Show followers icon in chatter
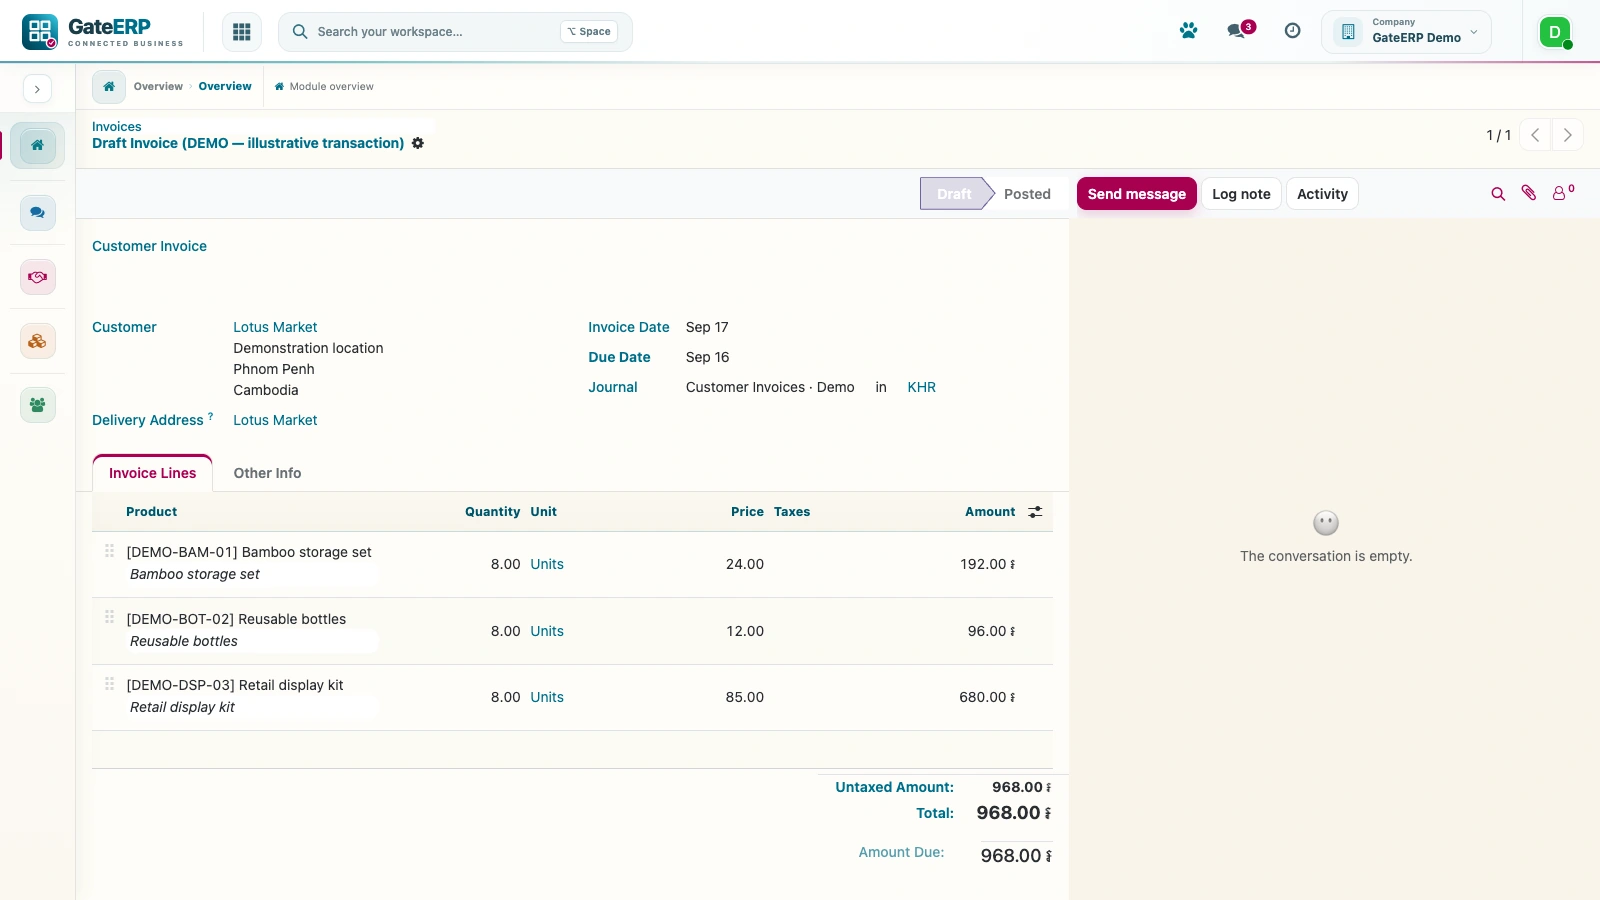This screenshot has width=1600, height=900. [x=1562, y=193]
